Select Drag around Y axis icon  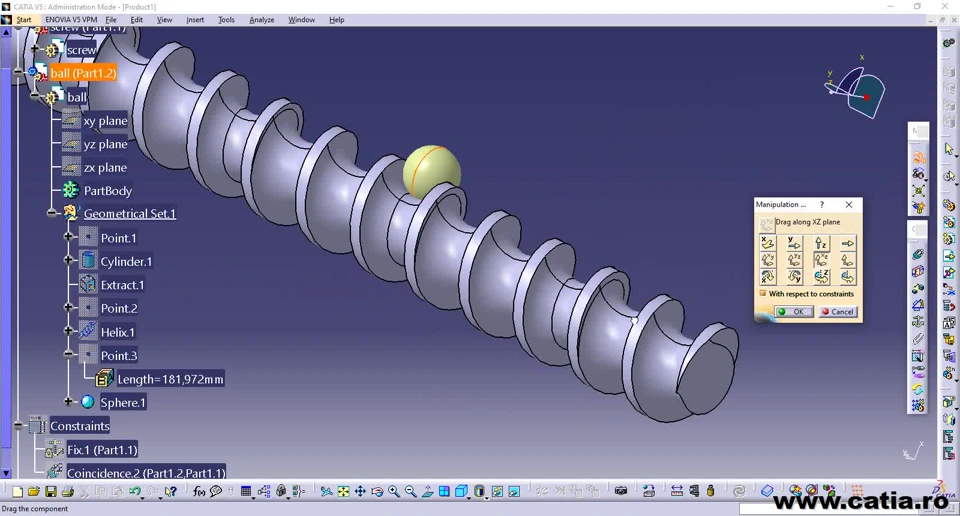pyautogui.click(x=795, y=276)
